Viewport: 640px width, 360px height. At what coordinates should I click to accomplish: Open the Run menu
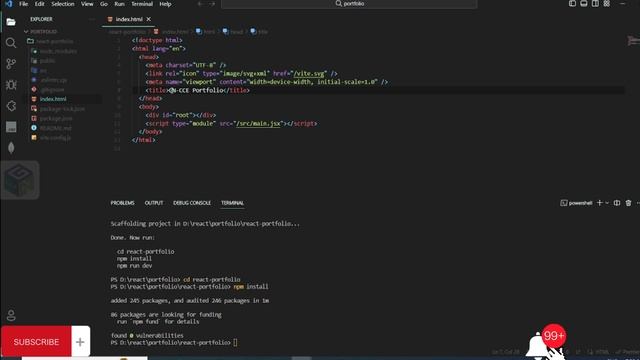(x=119, y=4)
